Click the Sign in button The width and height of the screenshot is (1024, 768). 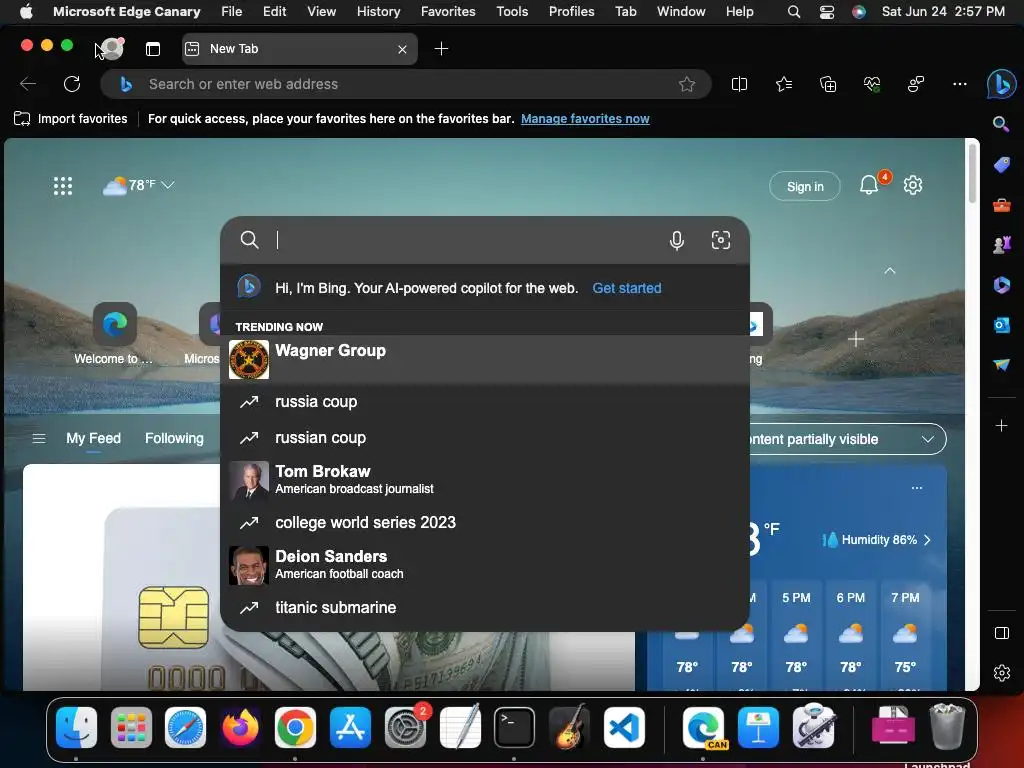pyautogui.click(x=805, y=187)
